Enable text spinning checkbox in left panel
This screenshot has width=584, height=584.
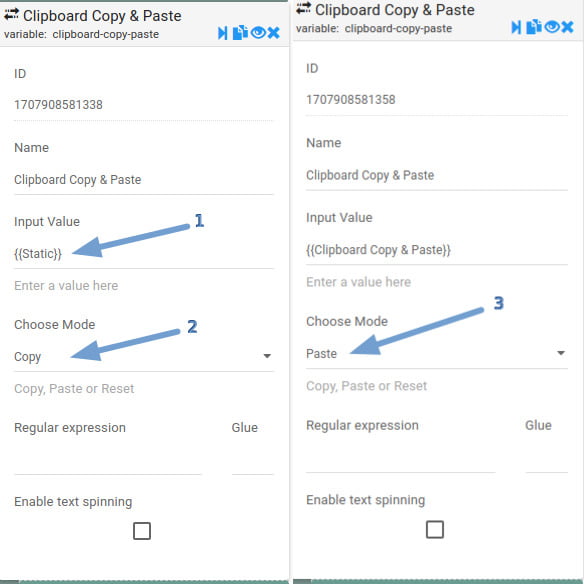(142, 531)
